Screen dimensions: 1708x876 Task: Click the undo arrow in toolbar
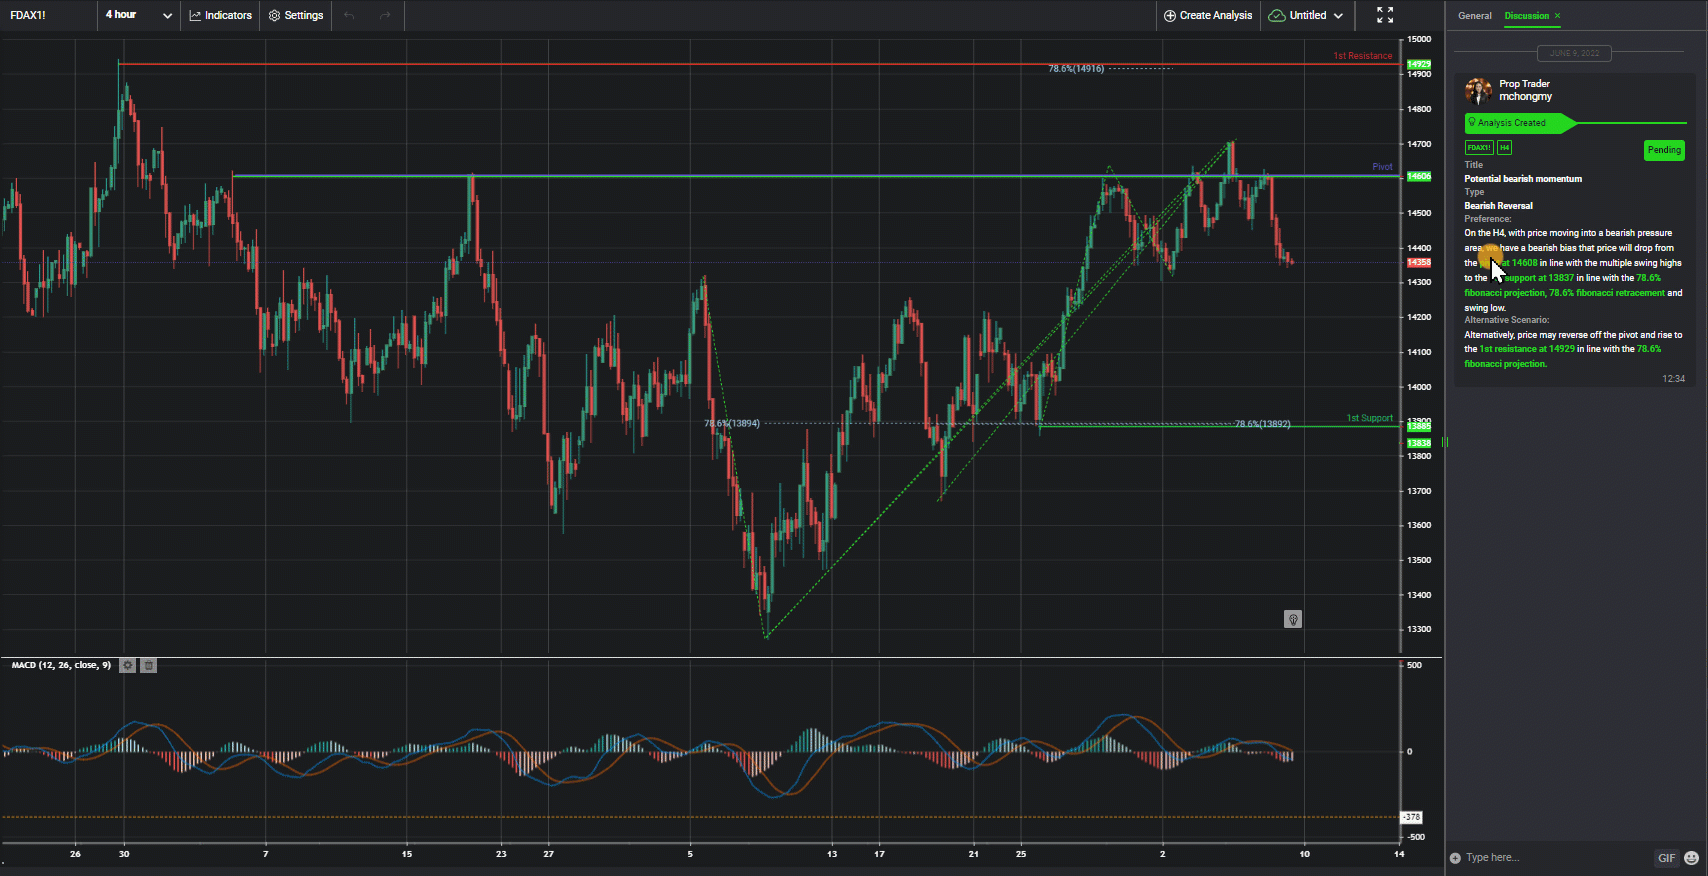(349, 15)
